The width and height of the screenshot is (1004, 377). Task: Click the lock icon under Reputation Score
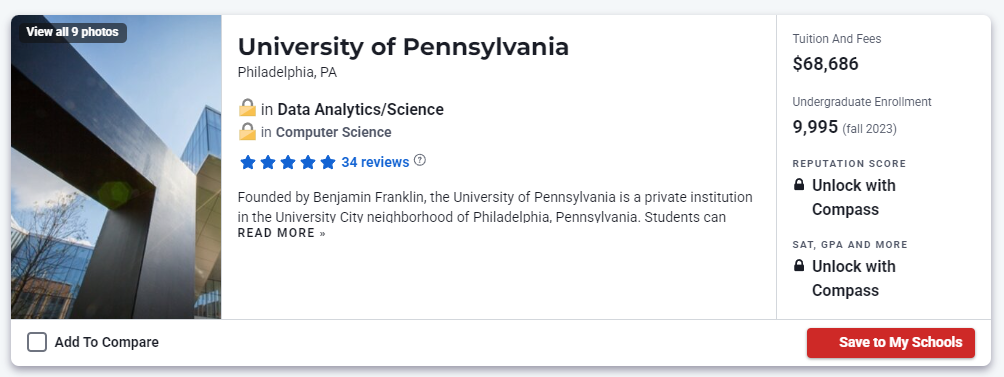[798, 185]
